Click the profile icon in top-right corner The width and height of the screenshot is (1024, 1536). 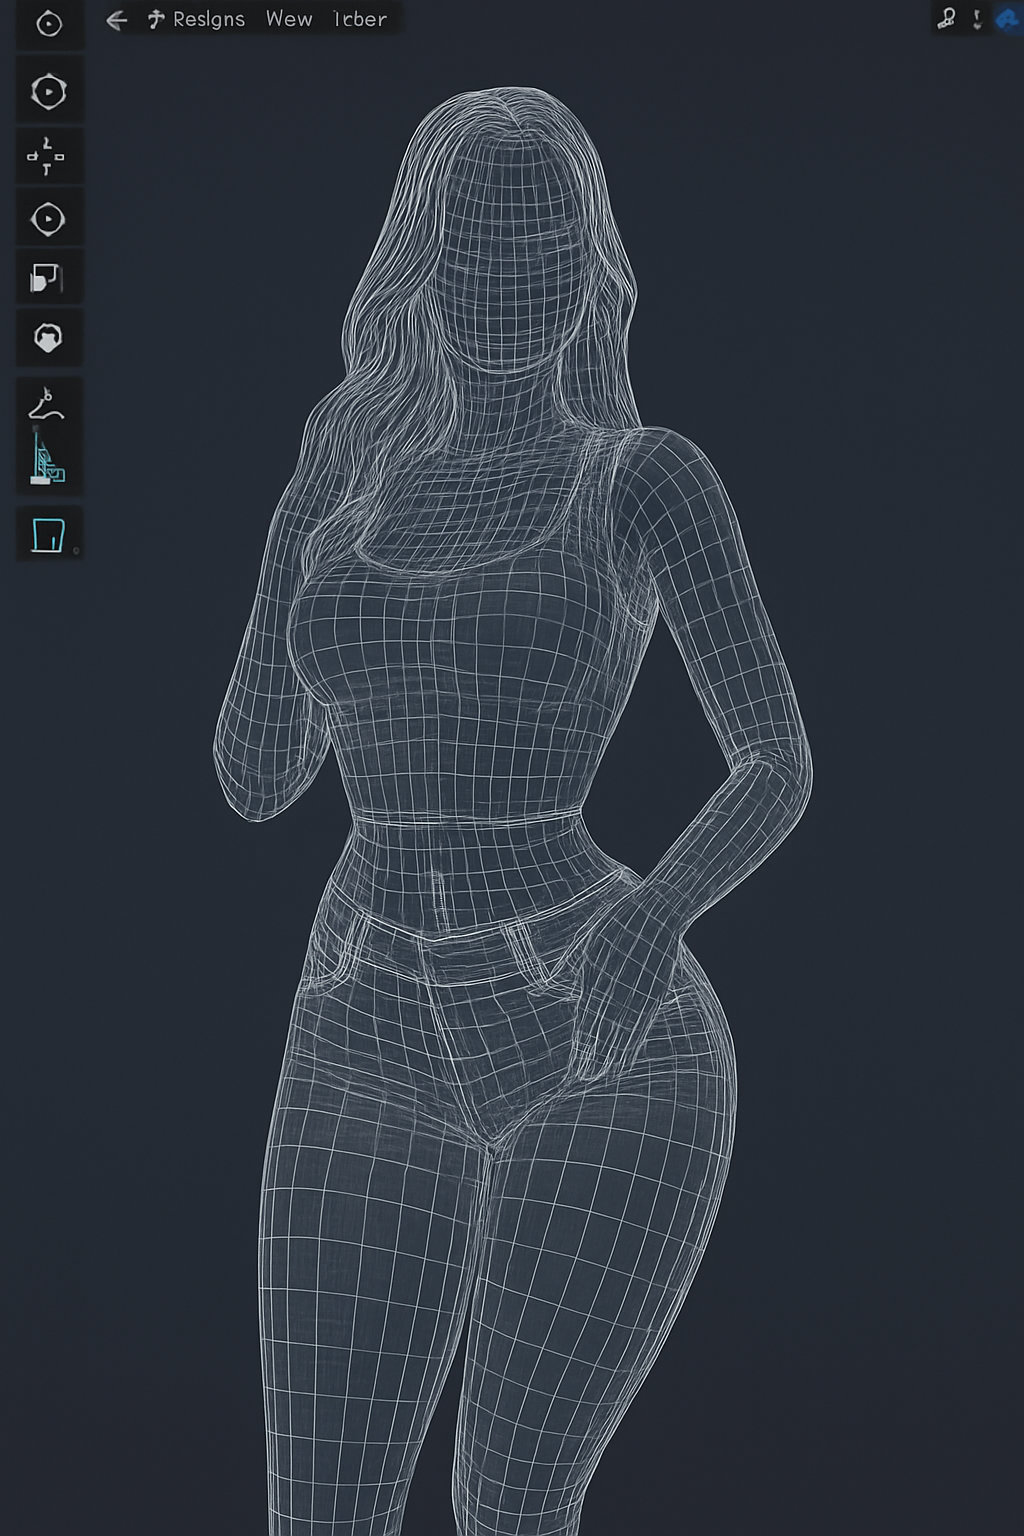(x=947, y=16)
